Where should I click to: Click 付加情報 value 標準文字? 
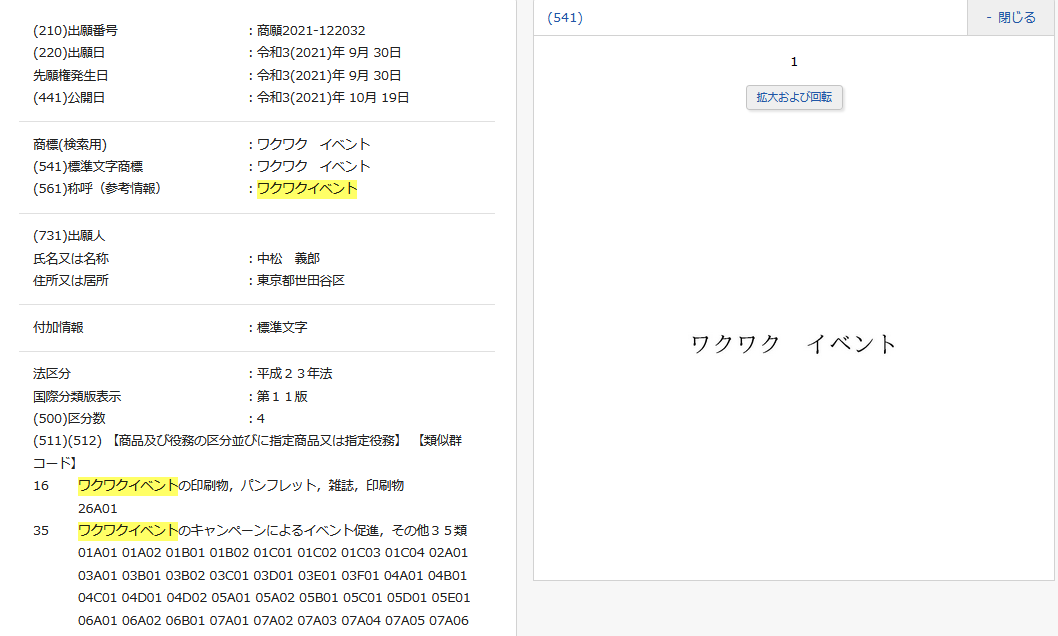tap(282, 328)
